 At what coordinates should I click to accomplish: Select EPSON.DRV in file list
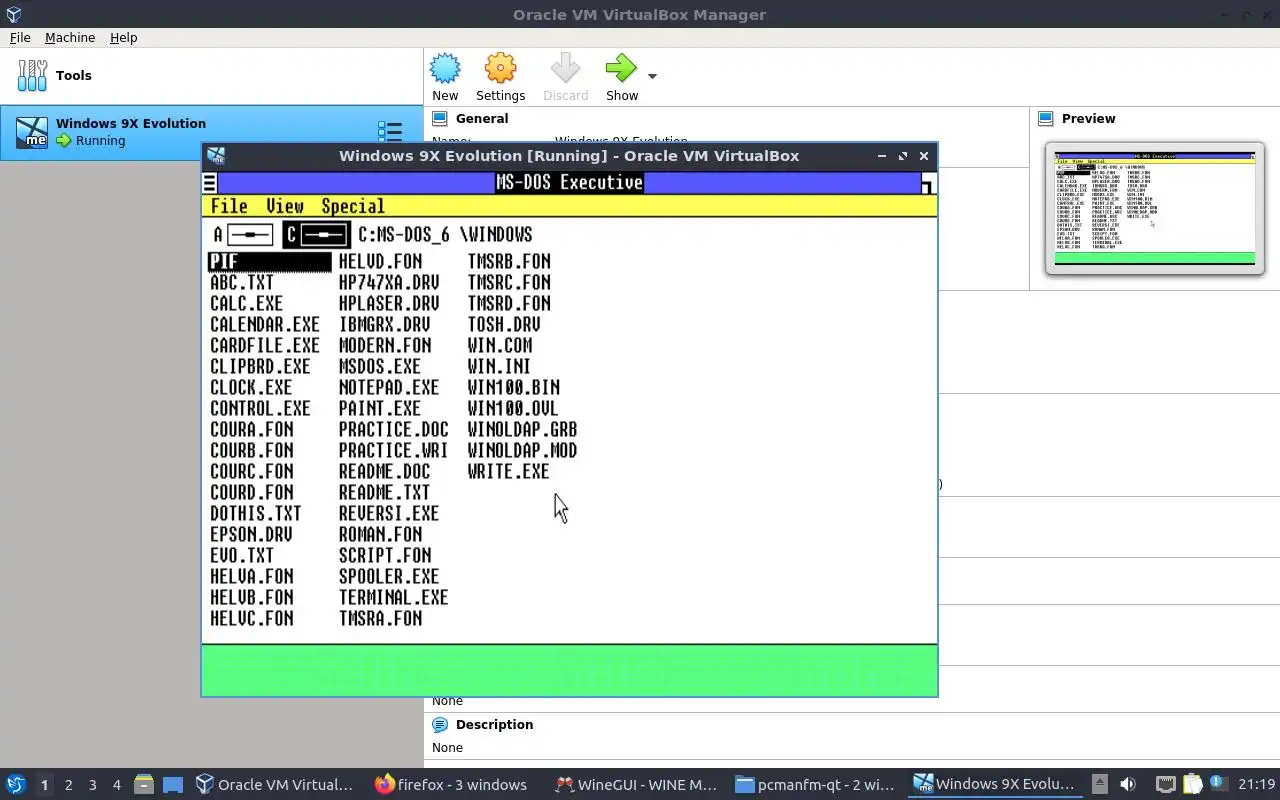pyautogui.click(x=251, y=534)
